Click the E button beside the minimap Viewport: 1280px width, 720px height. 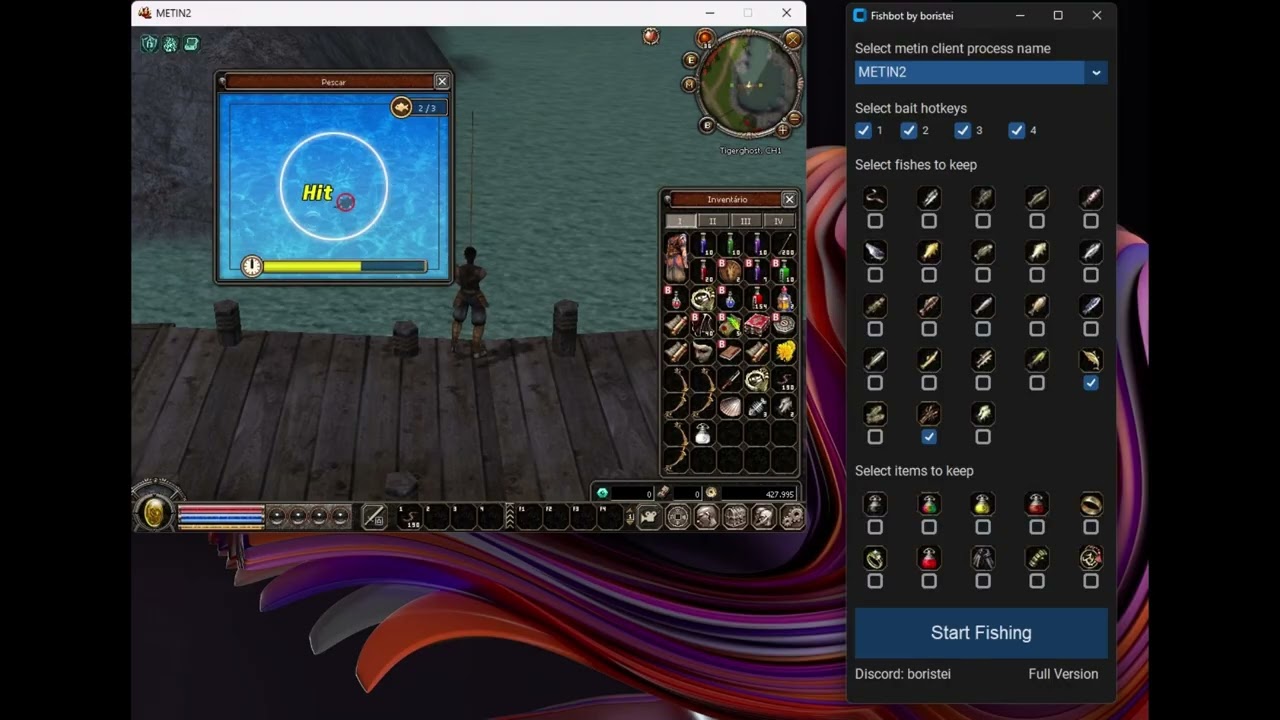click(x=690, y=60)
